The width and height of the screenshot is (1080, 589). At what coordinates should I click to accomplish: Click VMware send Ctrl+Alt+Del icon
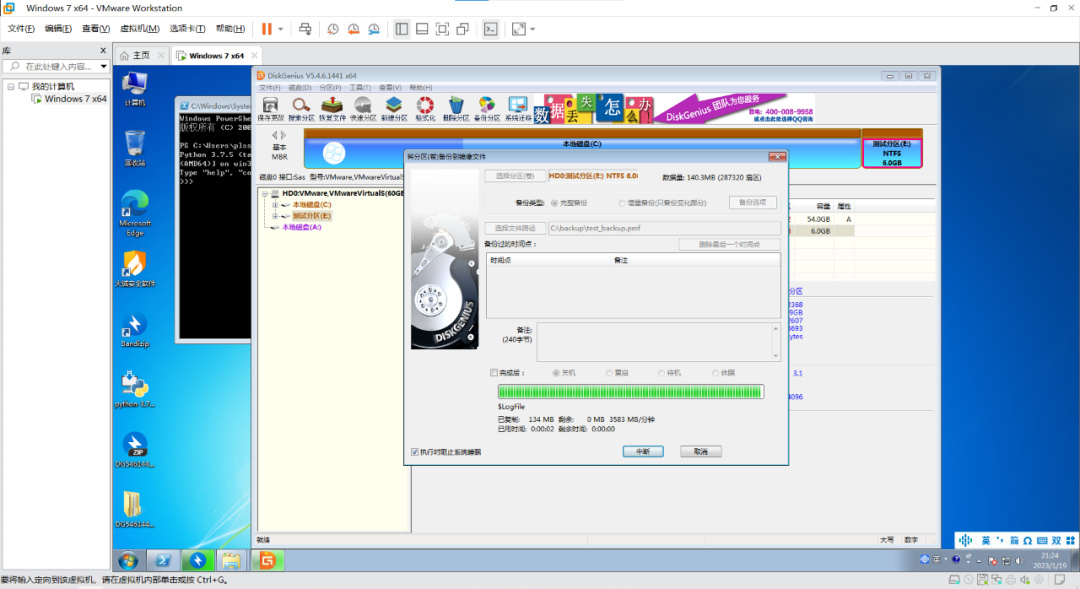305,29
